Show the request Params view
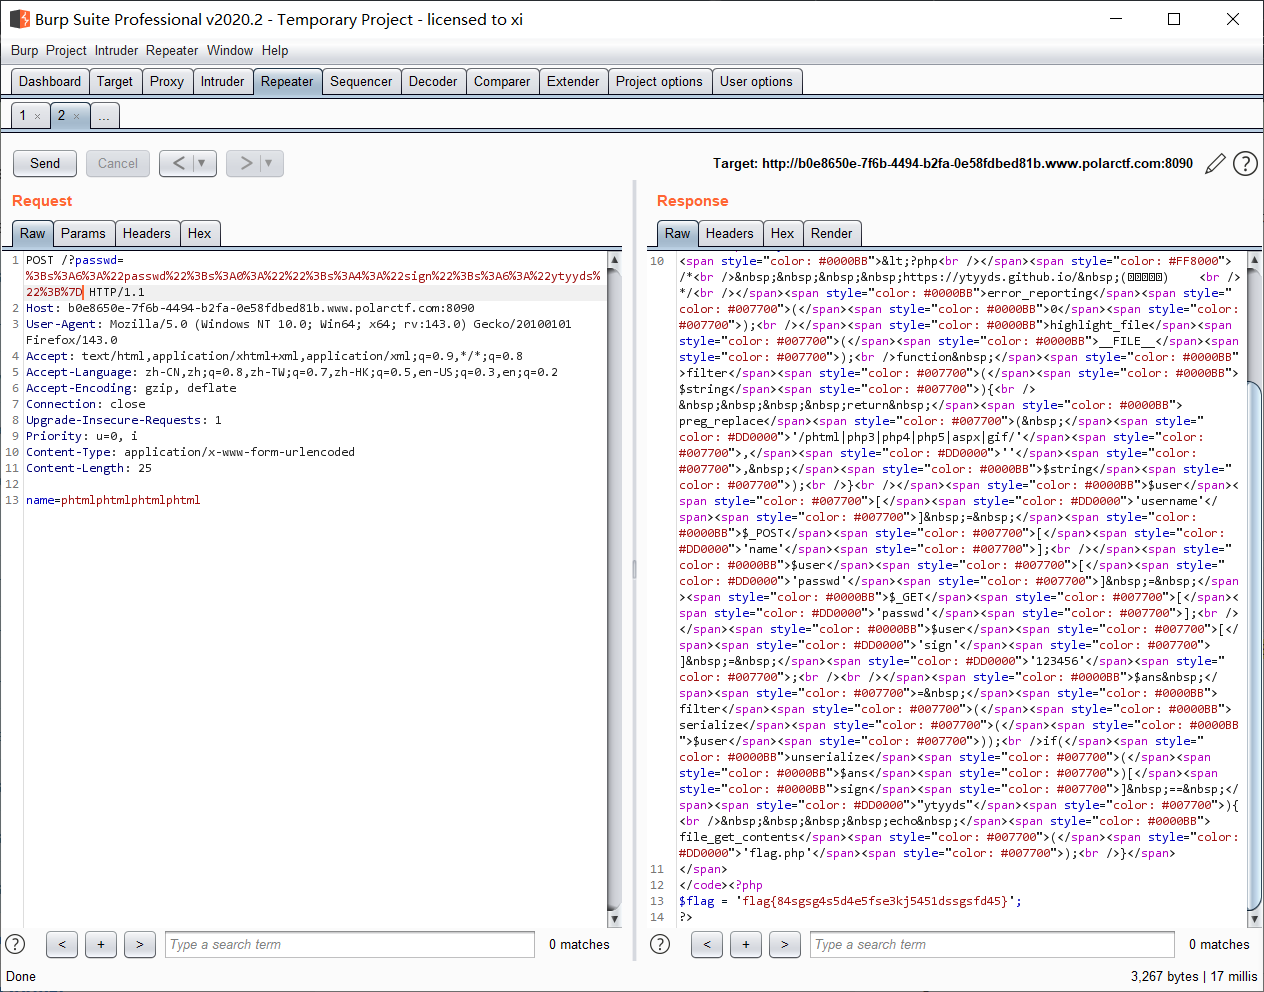The height and width of the screenshot is (992, 1264). tap(83, 234)
